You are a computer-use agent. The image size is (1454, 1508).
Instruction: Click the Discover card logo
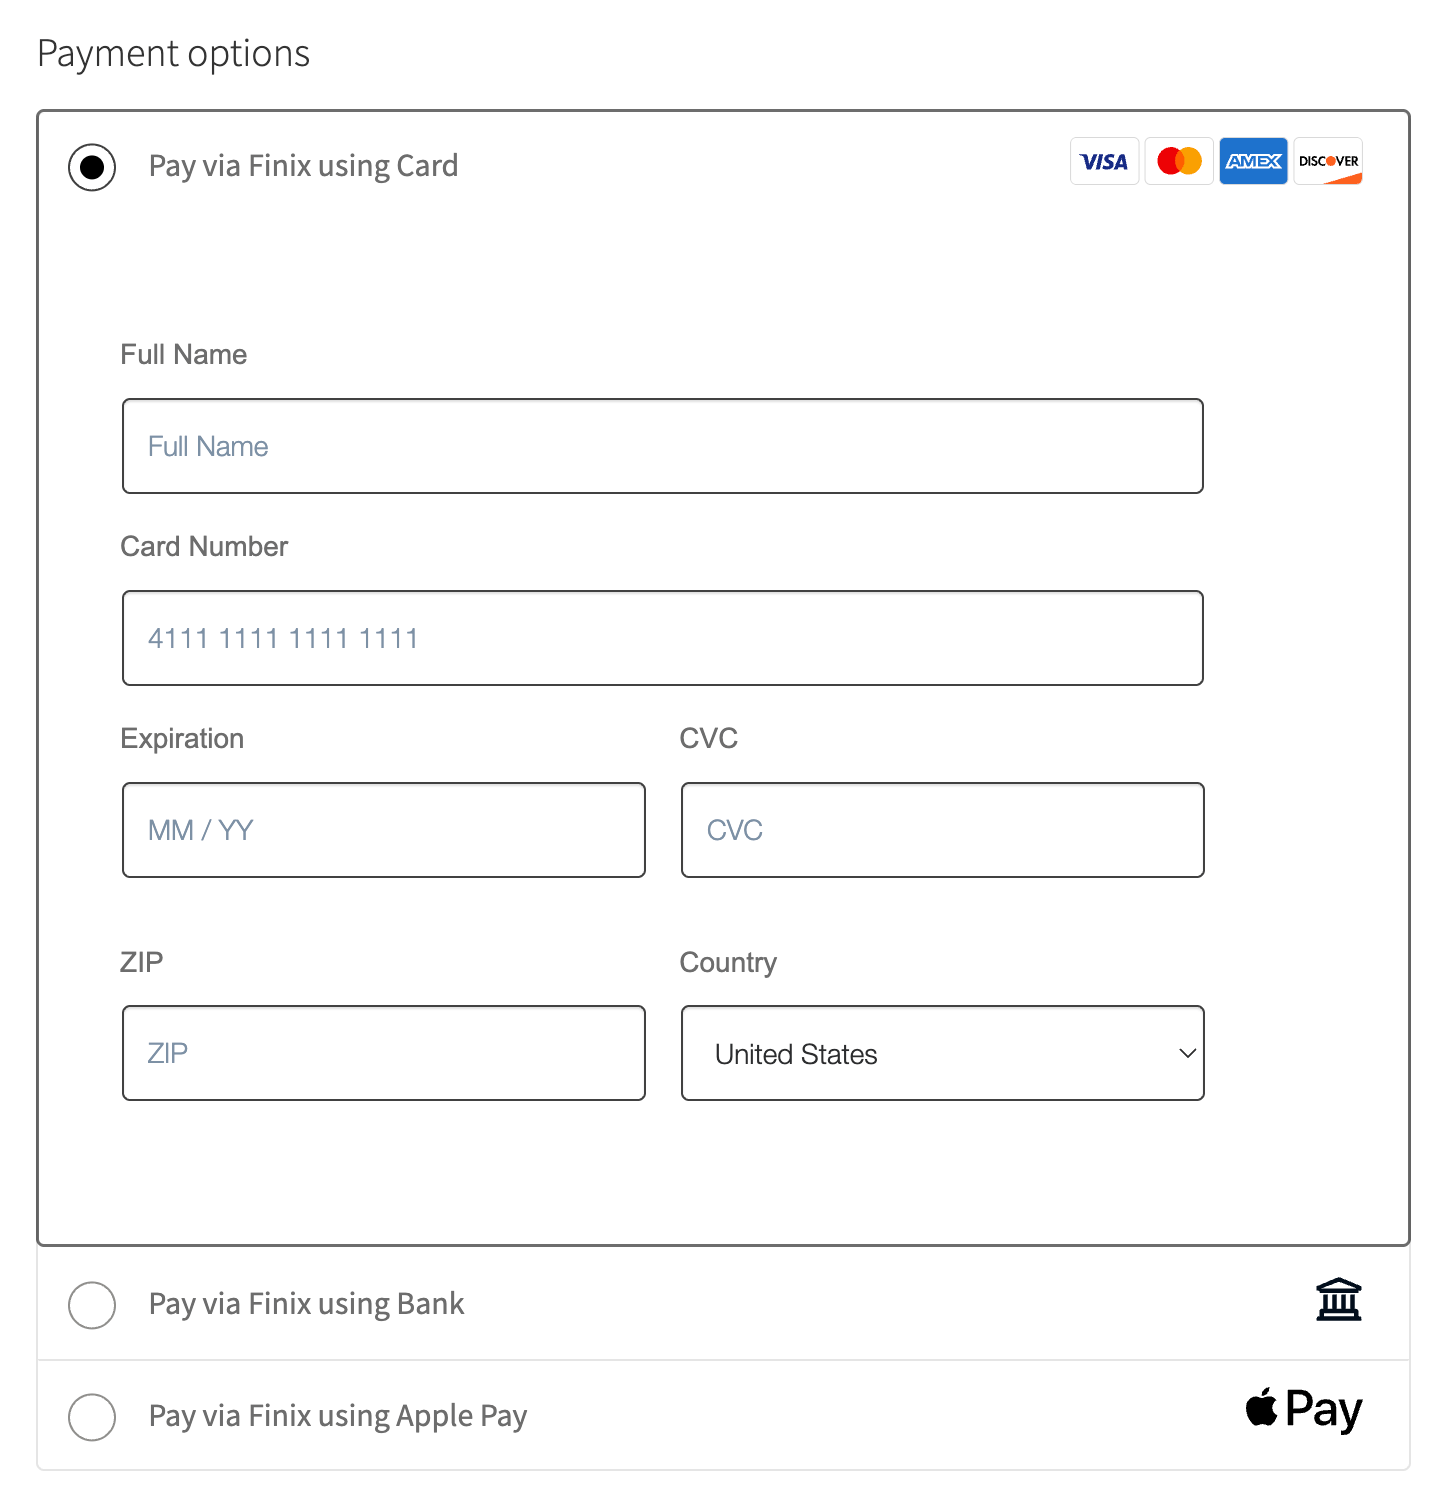click(1328, 162)
